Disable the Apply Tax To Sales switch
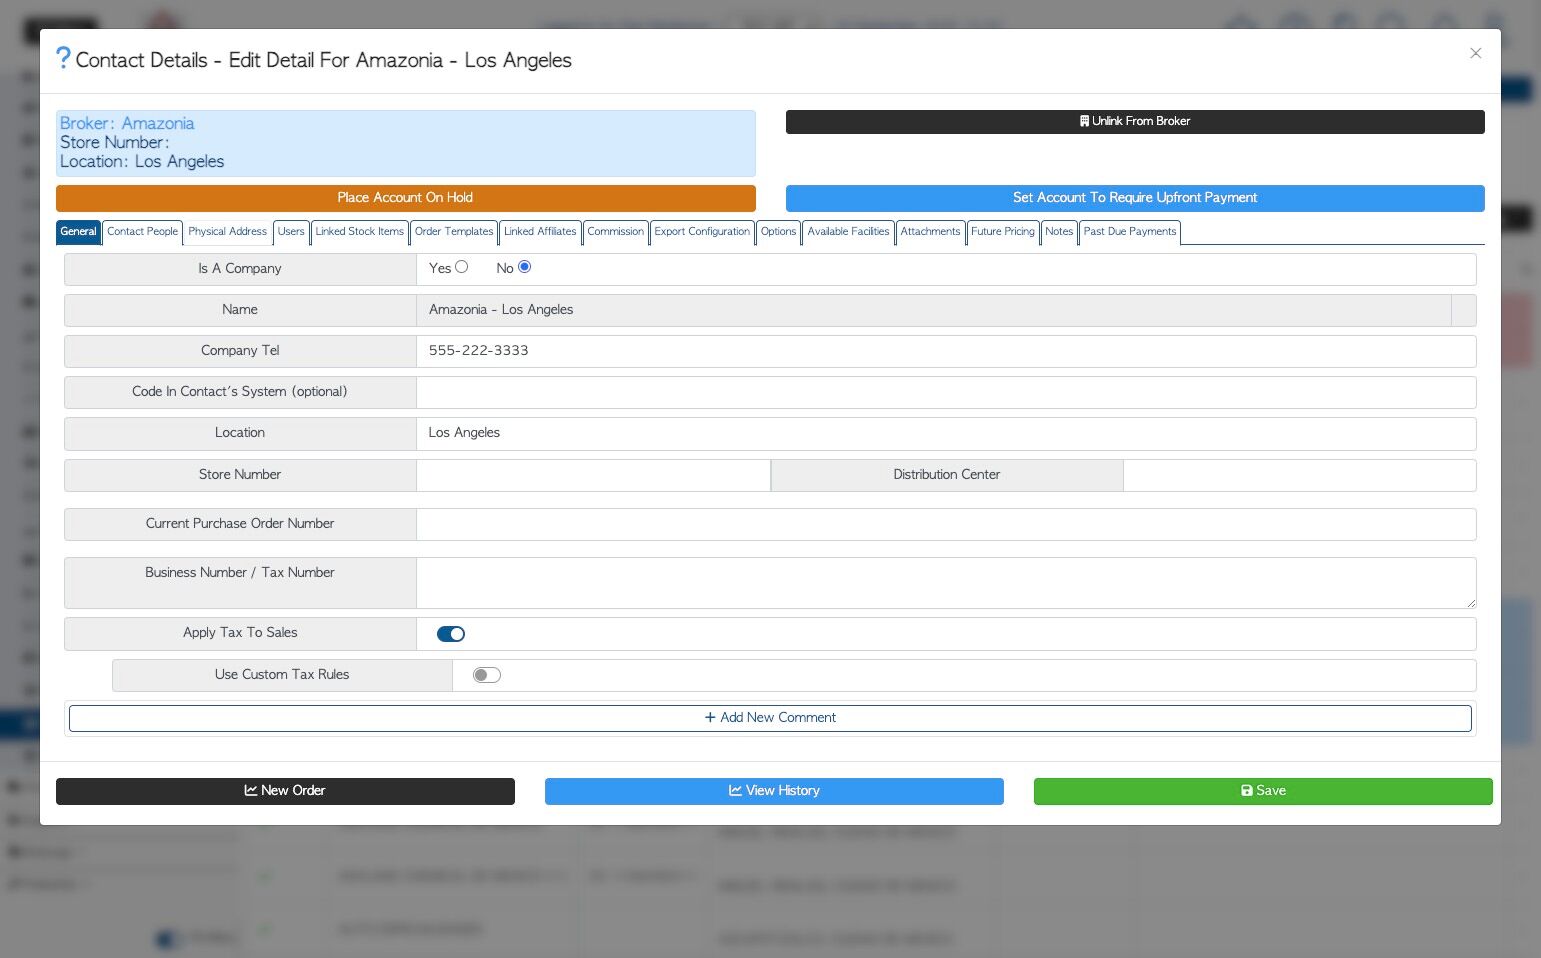 (x=451, y=634)
